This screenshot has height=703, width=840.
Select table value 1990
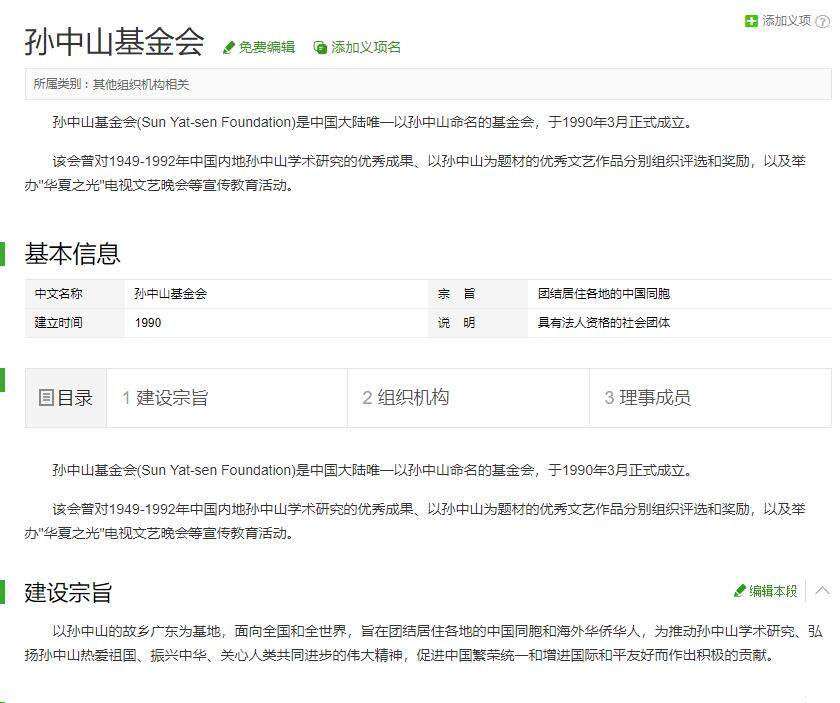[x=148, y=323]
